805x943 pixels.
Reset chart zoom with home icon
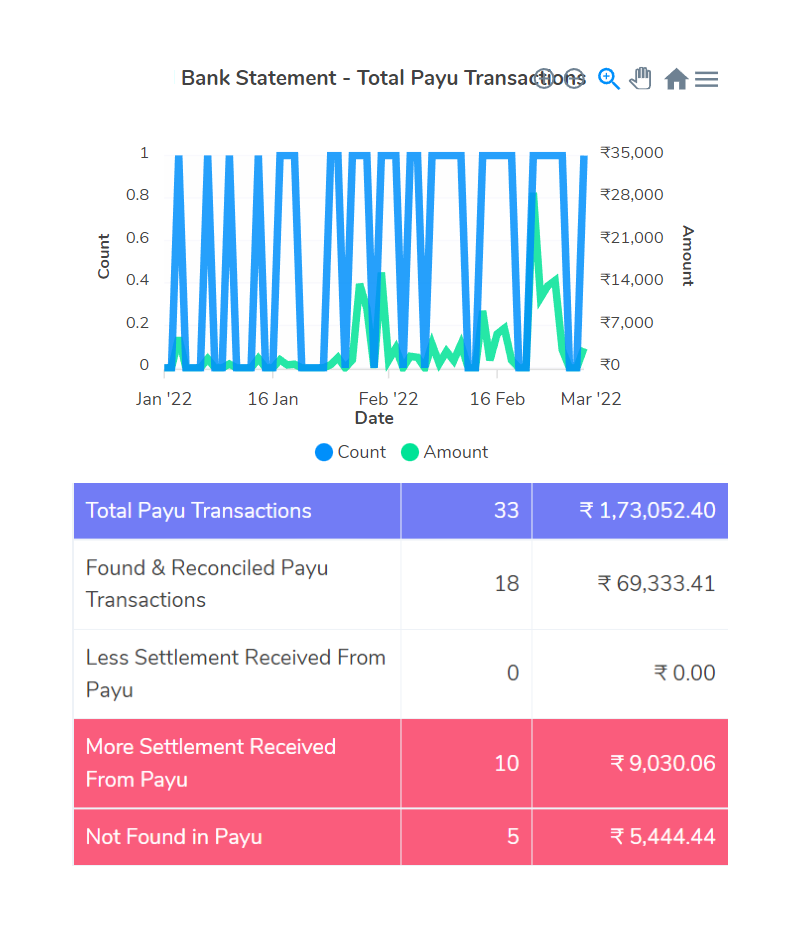click(676, 79)
